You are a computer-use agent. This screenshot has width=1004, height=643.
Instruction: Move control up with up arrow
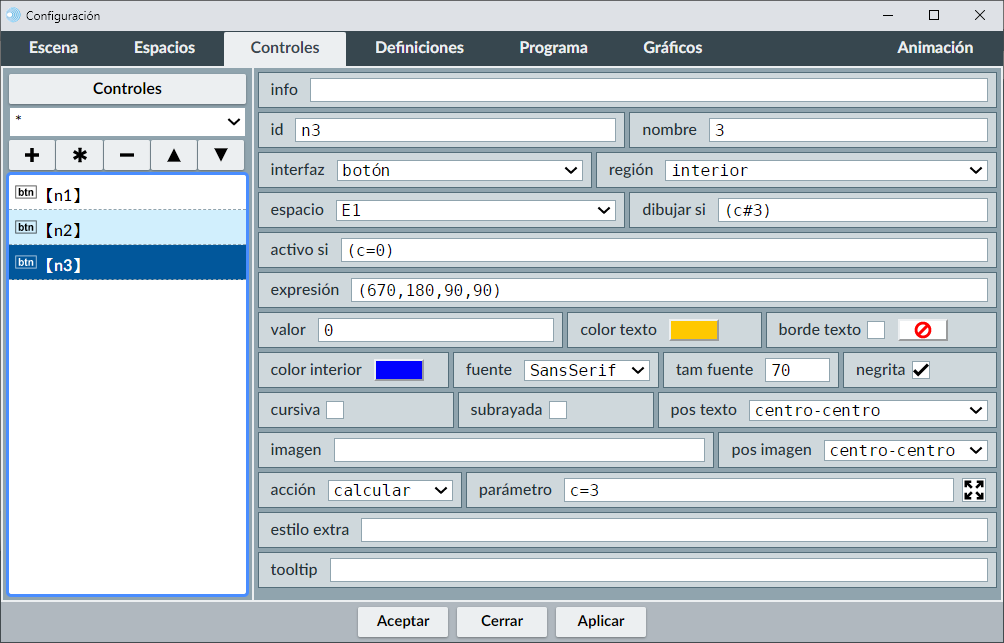coord(174,155)
